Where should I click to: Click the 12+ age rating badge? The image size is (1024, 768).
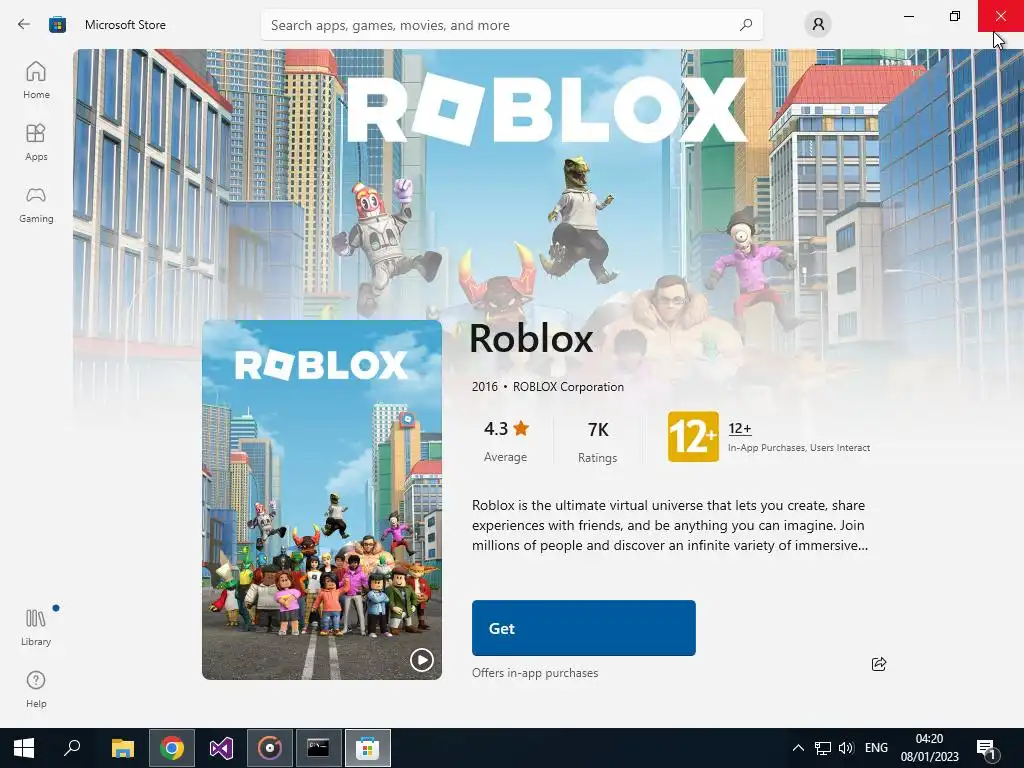tap(693, 437)
